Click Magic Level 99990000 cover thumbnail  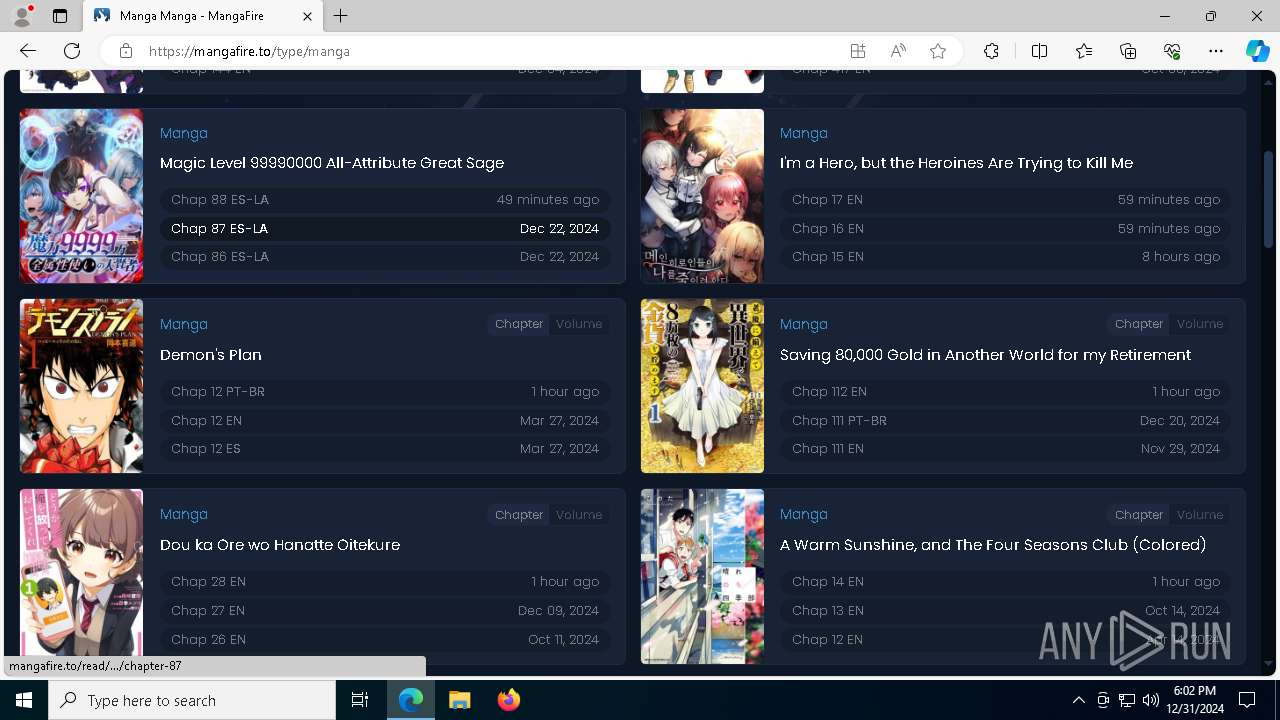click(81, 196)
